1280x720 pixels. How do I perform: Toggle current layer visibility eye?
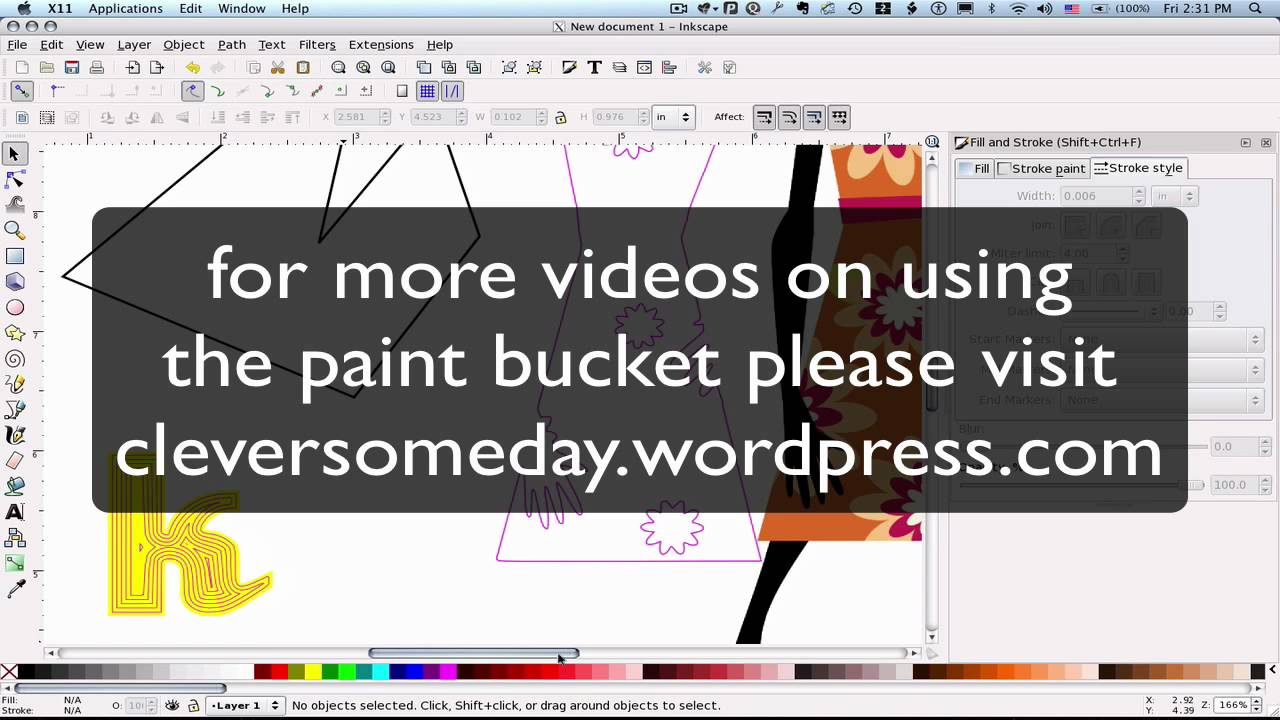coord(172,705)
